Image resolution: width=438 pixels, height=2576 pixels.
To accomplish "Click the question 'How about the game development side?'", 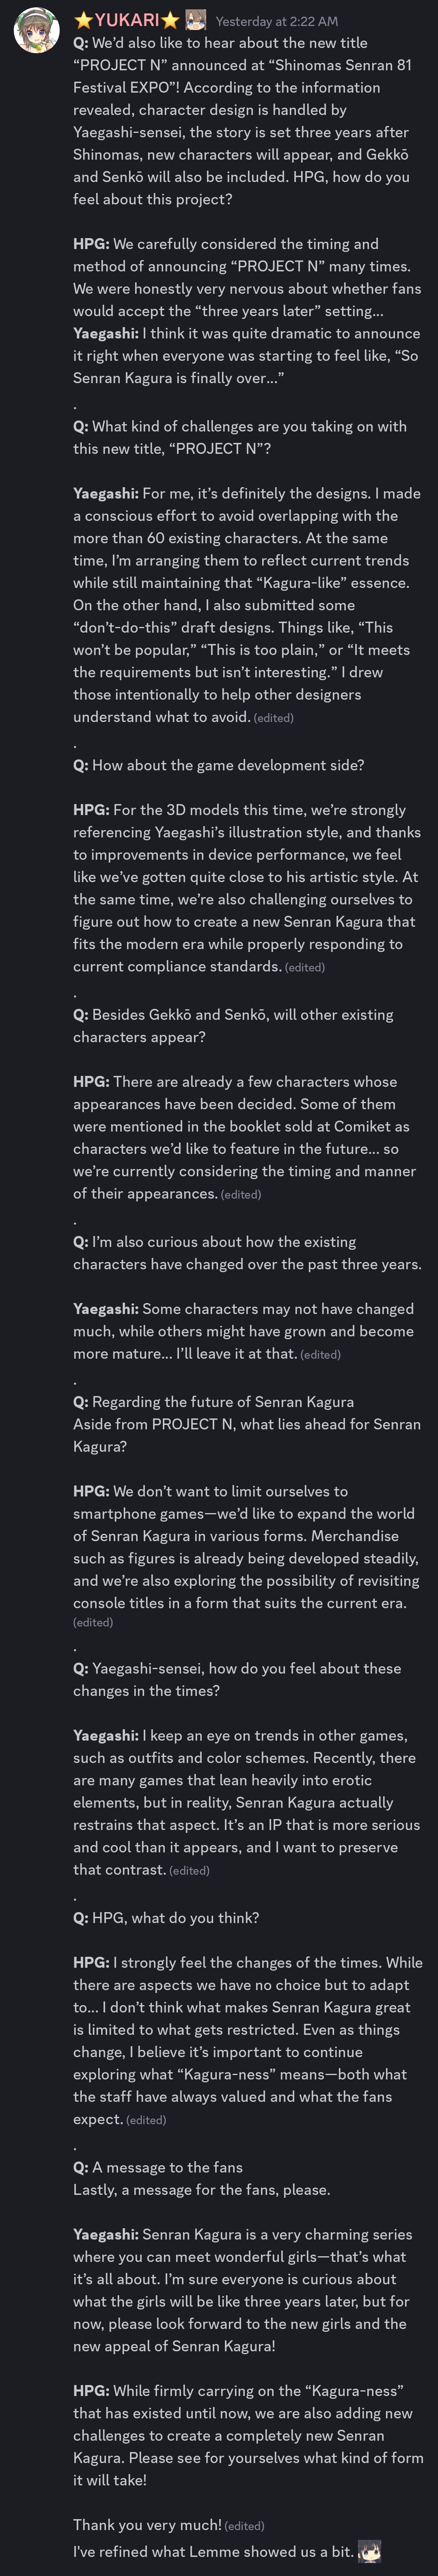I will [x=218, y=765].
